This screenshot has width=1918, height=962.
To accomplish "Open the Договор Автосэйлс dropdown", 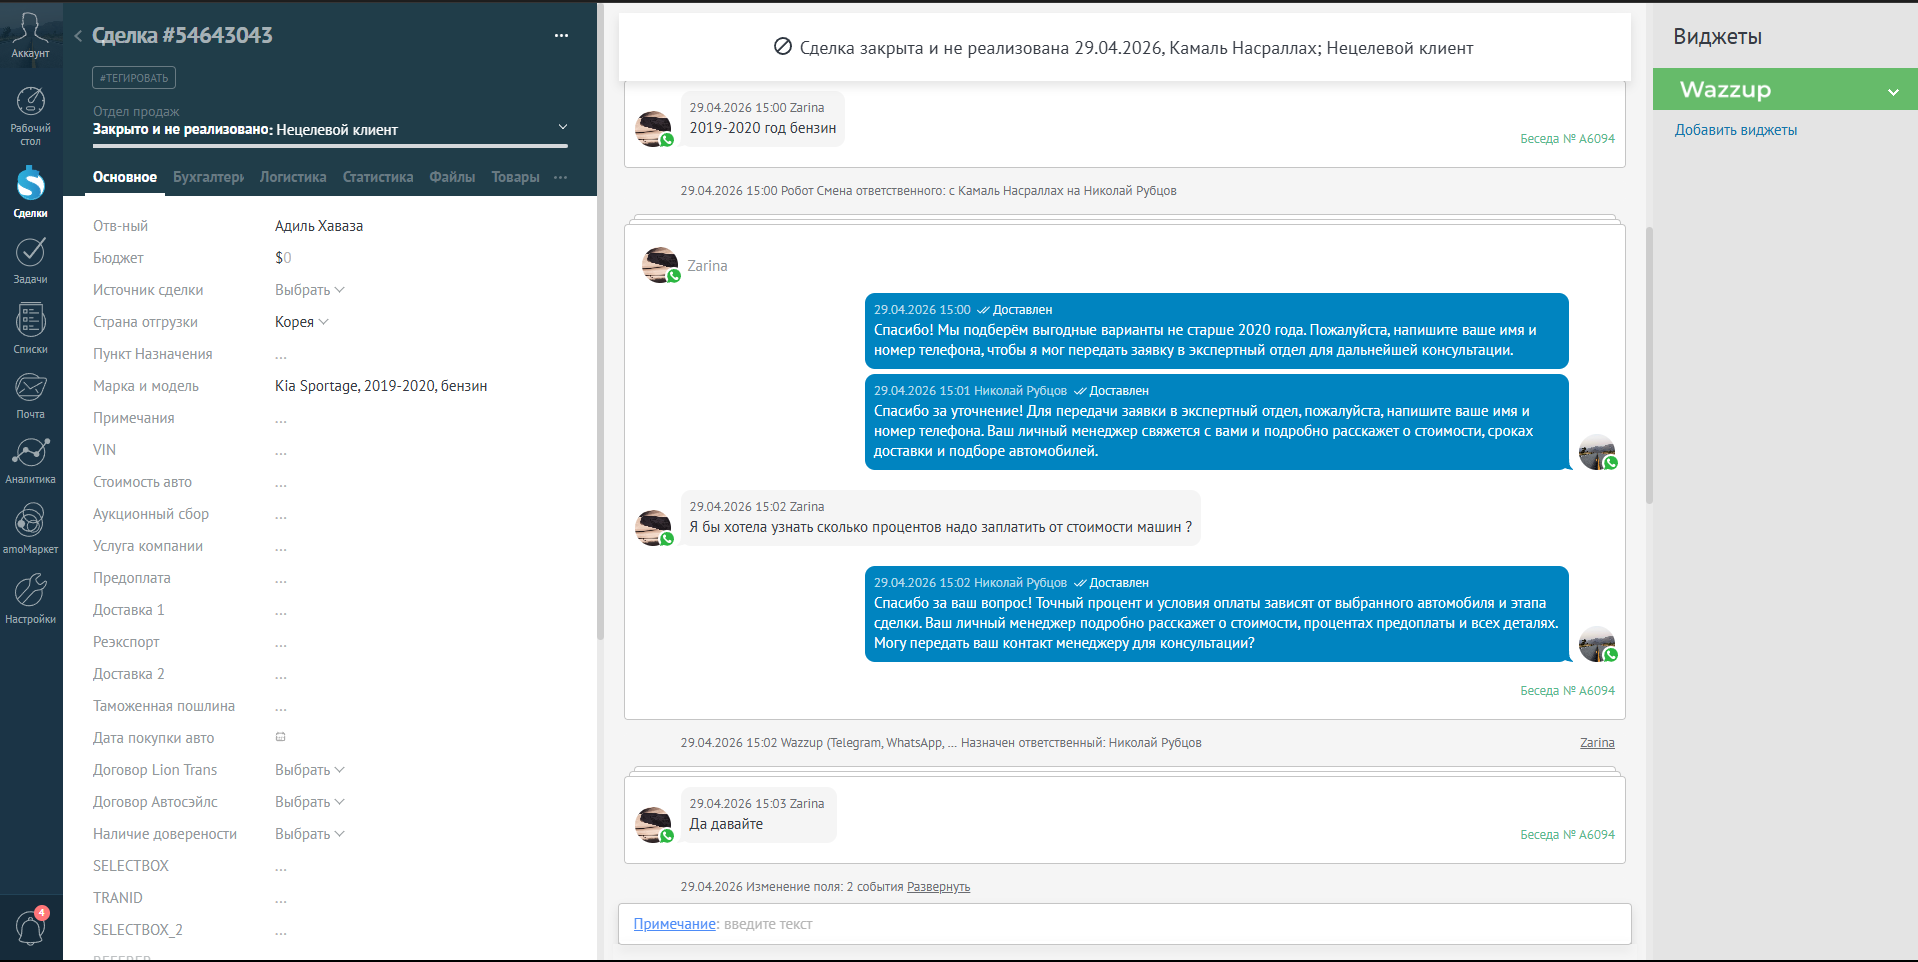I will [x=310, y=802].
